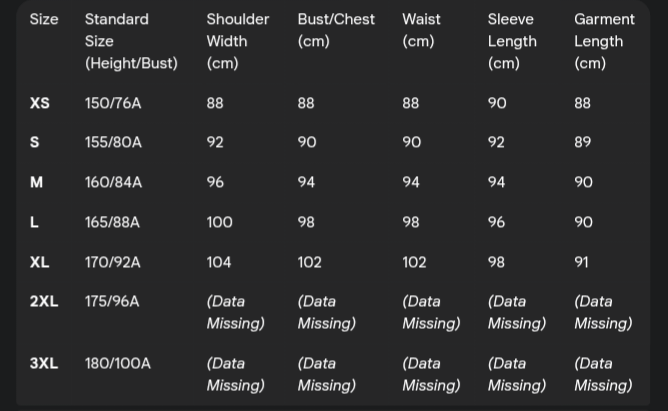Click the M size row label

pyautogui.click(x=37, y=182)
